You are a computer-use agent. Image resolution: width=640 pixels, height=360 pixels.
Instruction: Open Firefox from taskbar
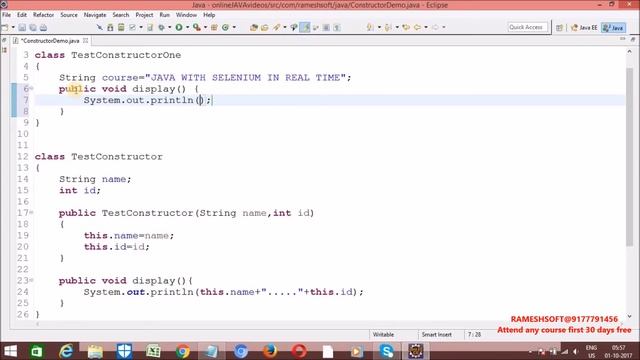[x=270, y=351]
